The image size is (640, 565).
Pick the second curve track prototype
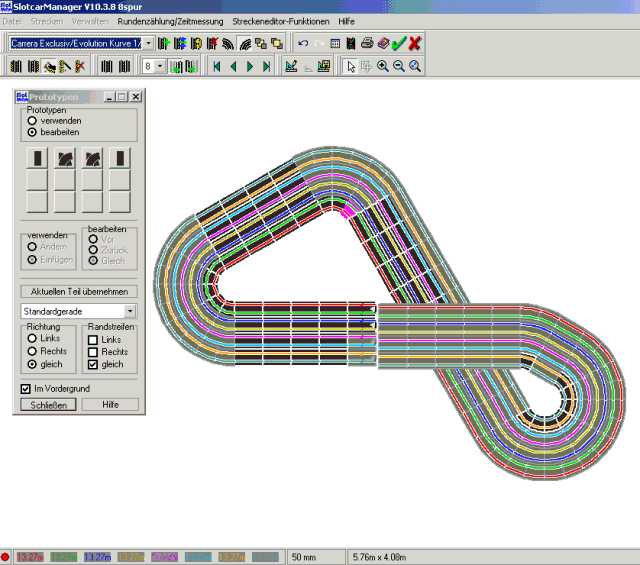[x=92, y=158]
